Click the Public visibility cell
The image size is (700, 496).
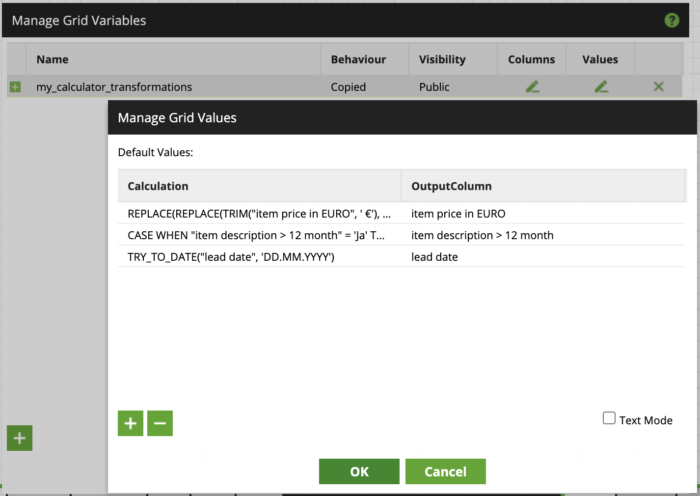pos(435,87)
